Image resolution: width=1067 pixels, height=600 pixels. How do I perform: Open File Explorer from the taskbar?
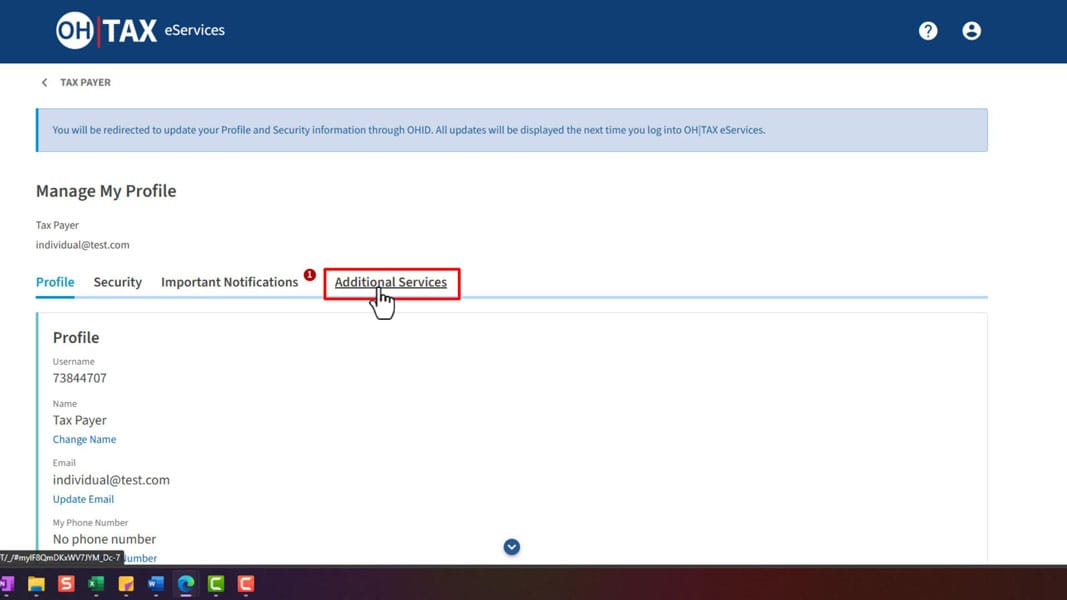[36, 584]
